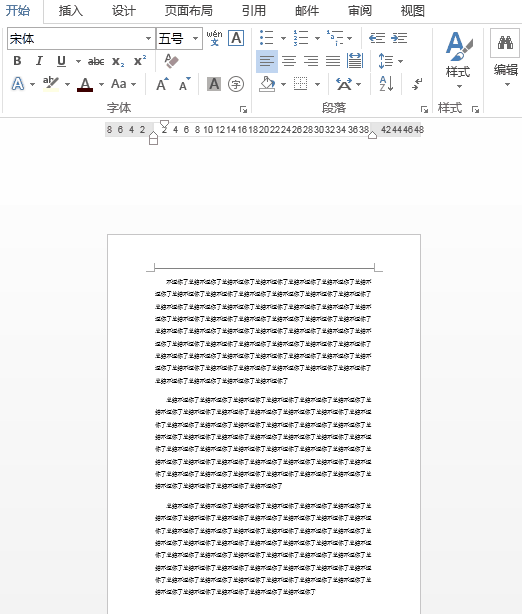Switch to 页面布局 tab
The height and width of the screenshot is (614, 522).
coord(188,11)
